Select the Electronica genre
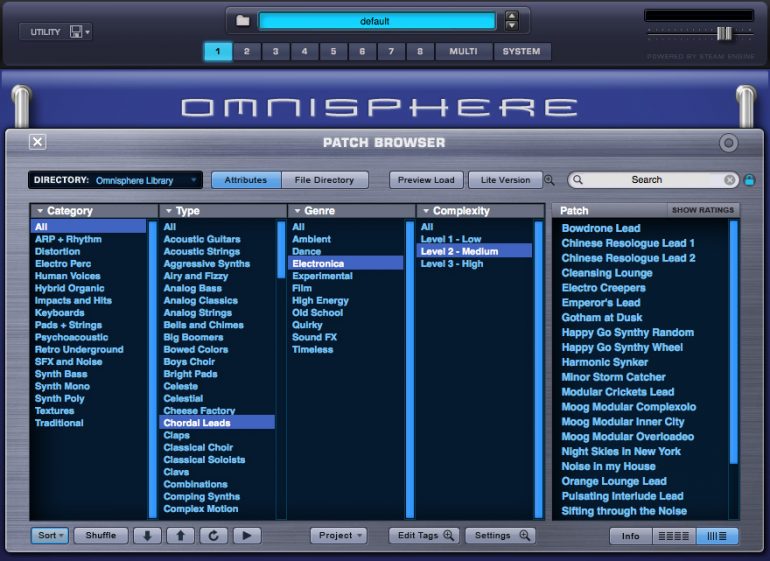This screenshot has width=770, height=561. pos(346,264)
